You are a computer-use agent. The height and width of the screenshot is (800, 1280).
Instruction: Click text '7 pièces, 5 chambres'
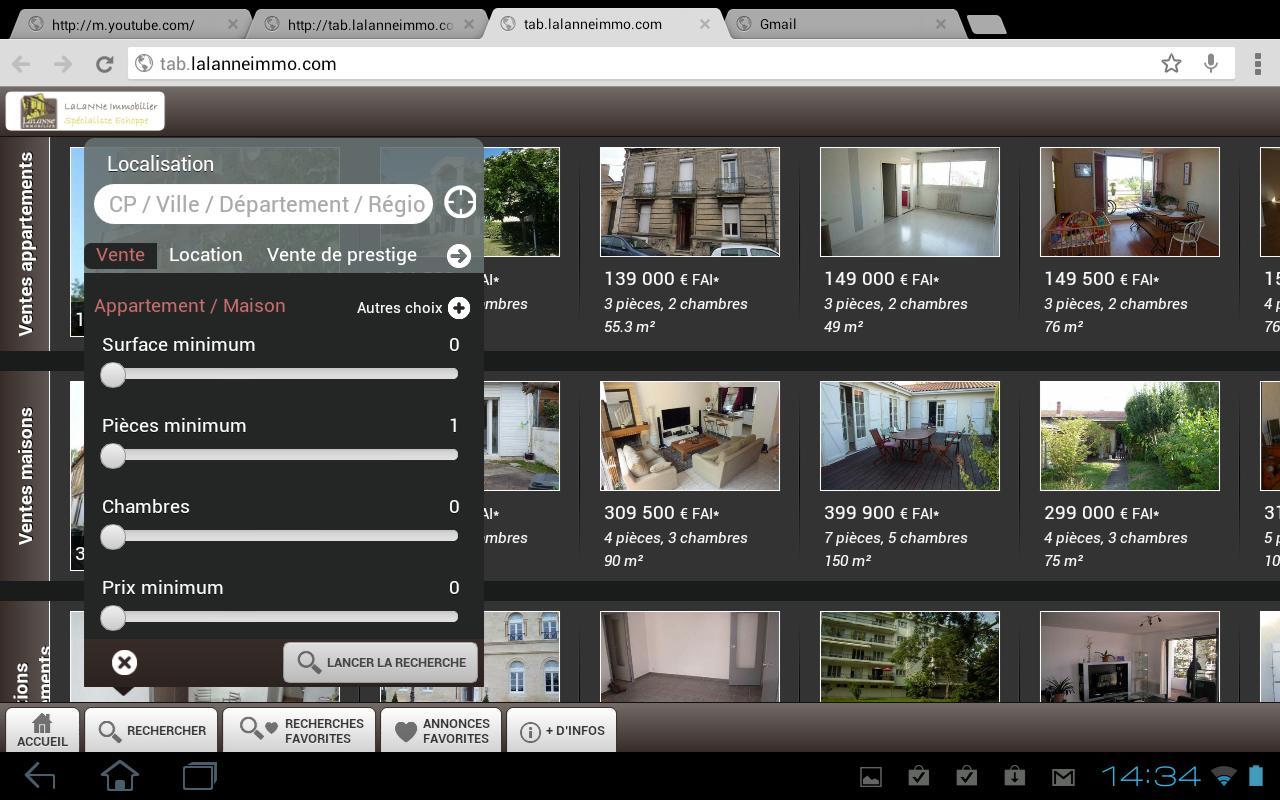pos(896,538)
